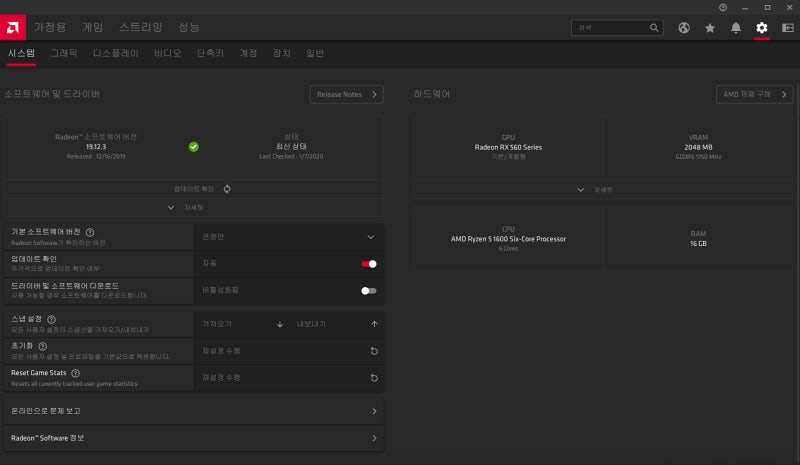Screen dimensions: 800x465
Task: Click 2048 MB VRAM value
Action: (x=698, y=148)
